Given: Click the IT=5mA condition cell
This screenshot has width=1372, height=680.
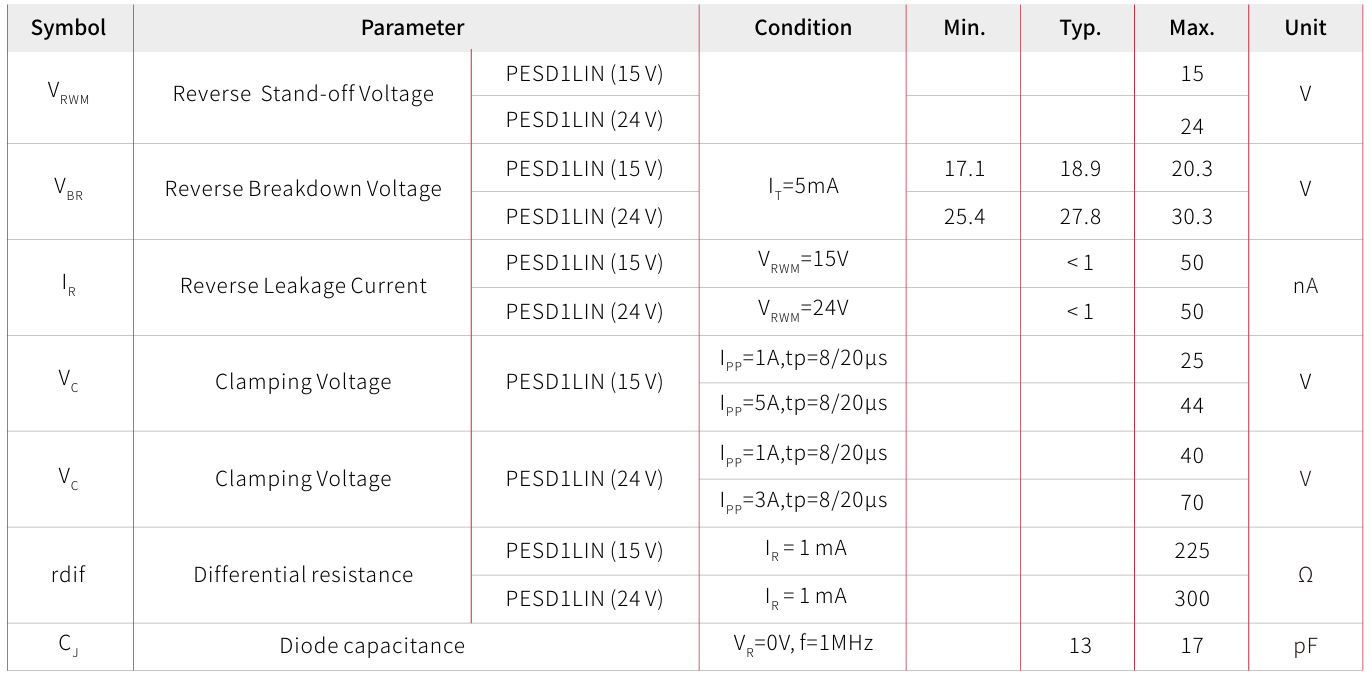Looking at the screenshot, I should [803, 187].
